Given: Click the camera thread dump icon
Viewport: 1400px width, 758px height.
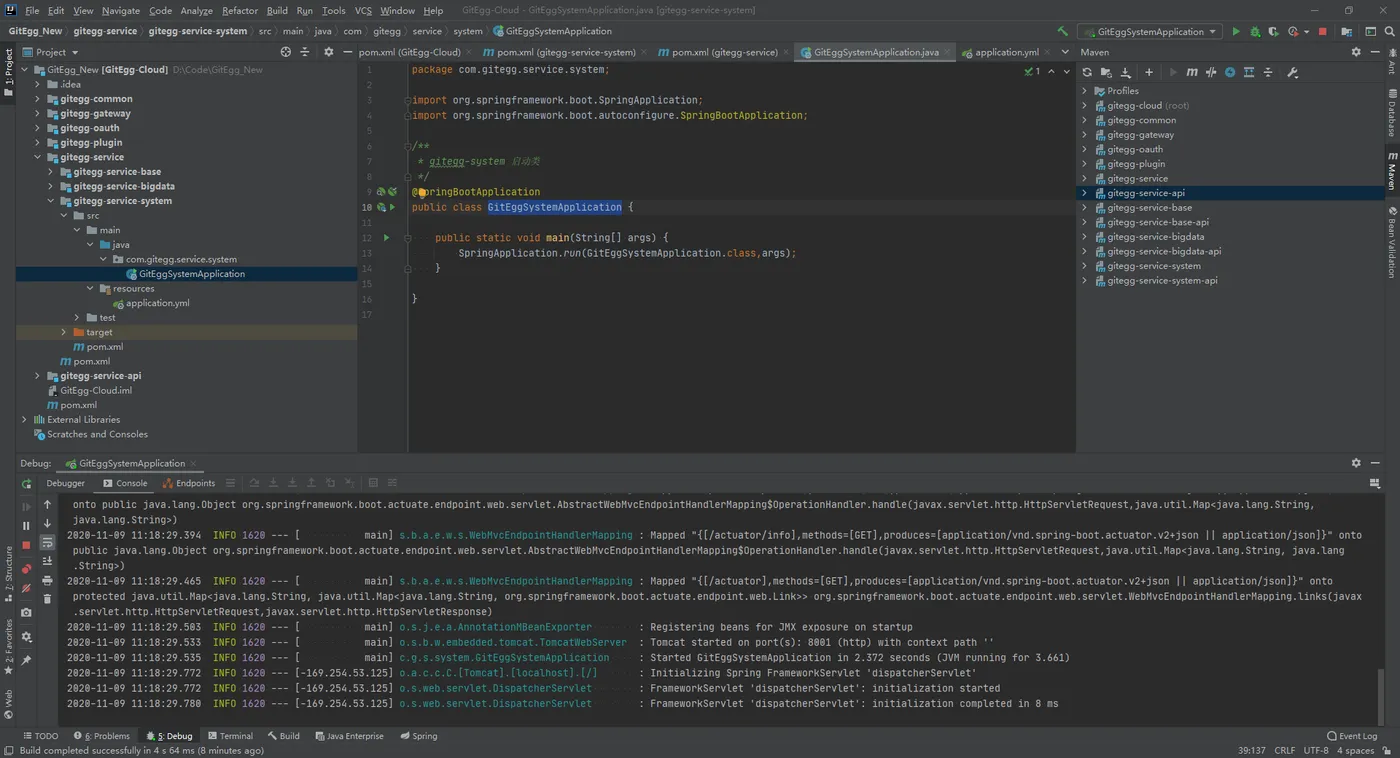Looking at the screenshot, I should point(27,612).
